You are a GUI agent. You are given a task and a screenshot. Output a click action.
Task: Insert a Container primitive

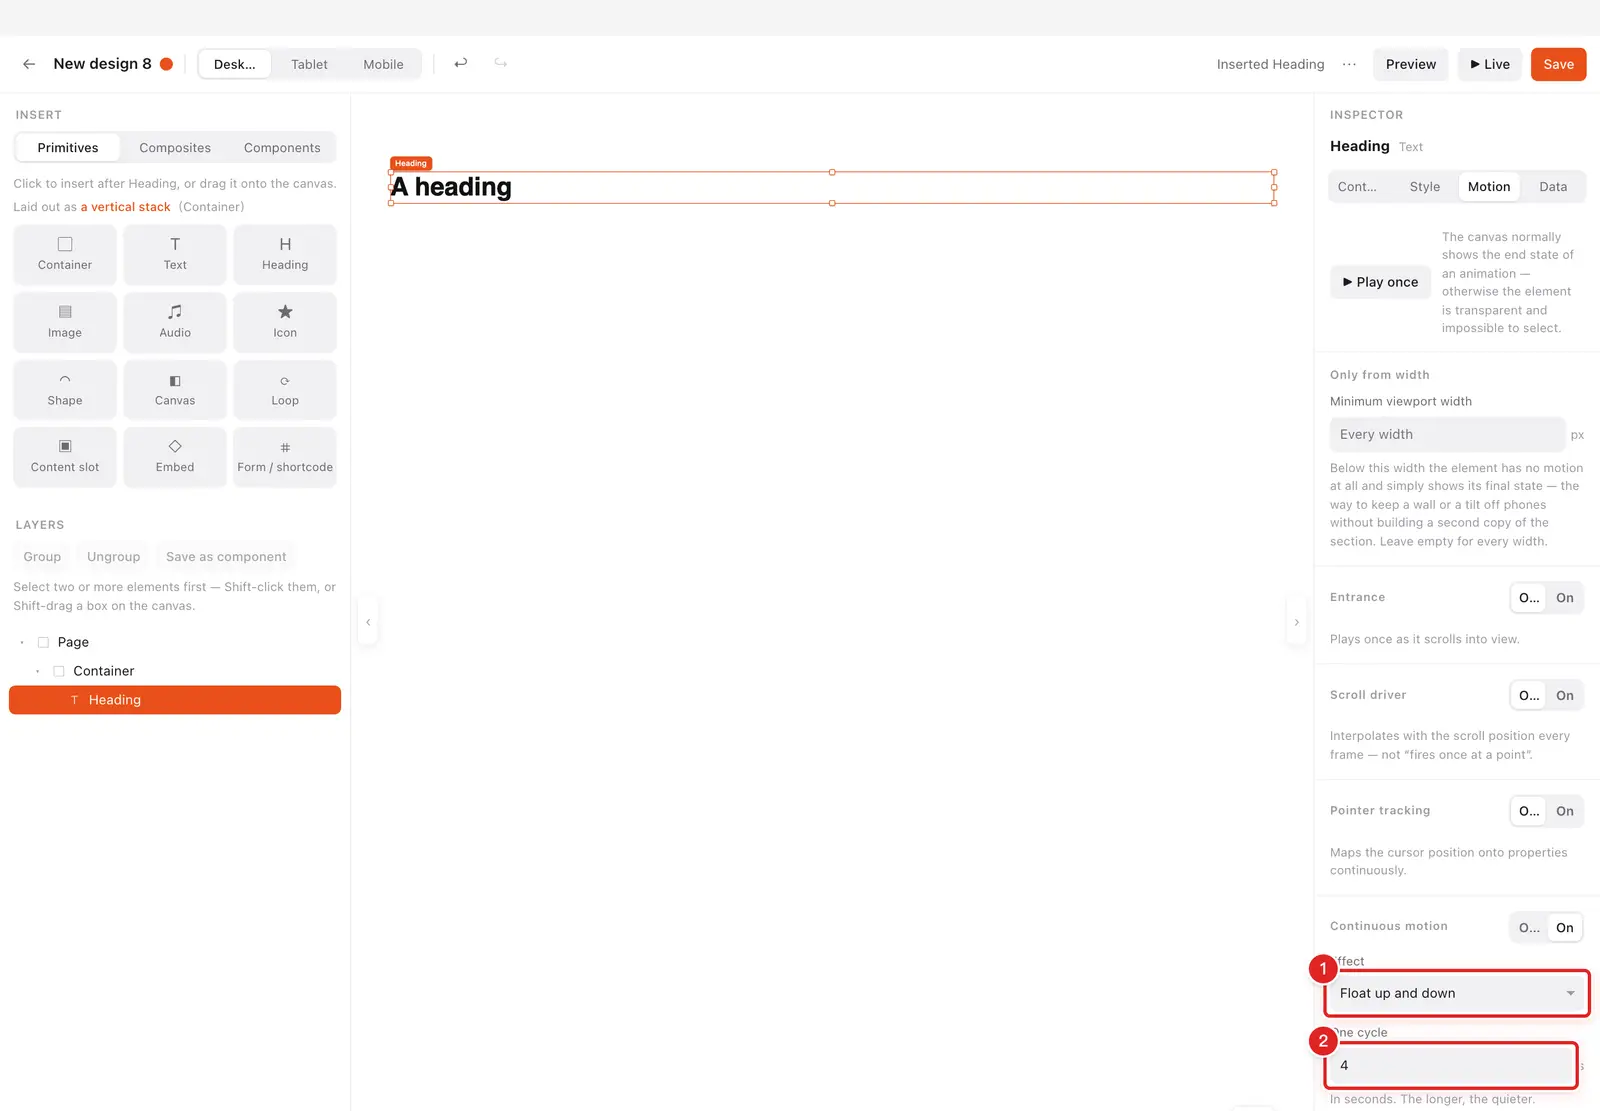coord(65,254)
